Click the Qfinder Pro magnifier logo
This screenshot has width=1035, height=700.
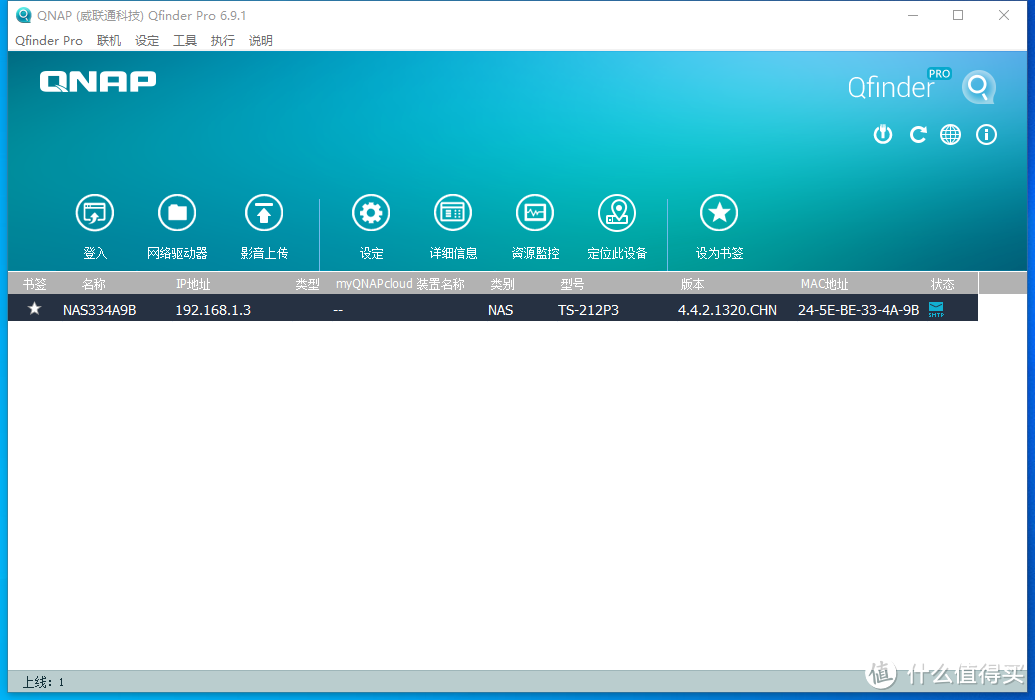(978, 87)
